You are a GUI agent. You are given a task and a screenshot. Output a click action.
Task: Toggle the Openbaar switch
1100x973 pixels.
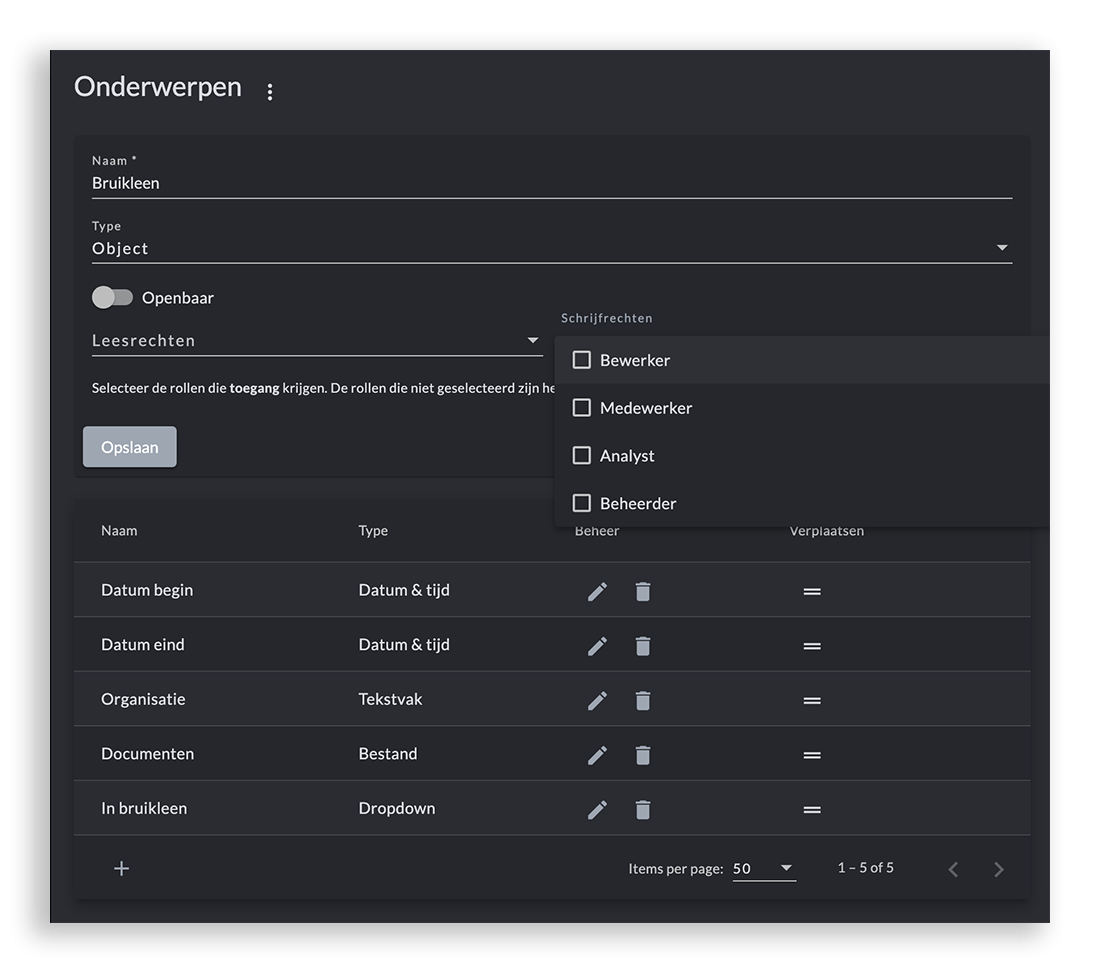112,298
